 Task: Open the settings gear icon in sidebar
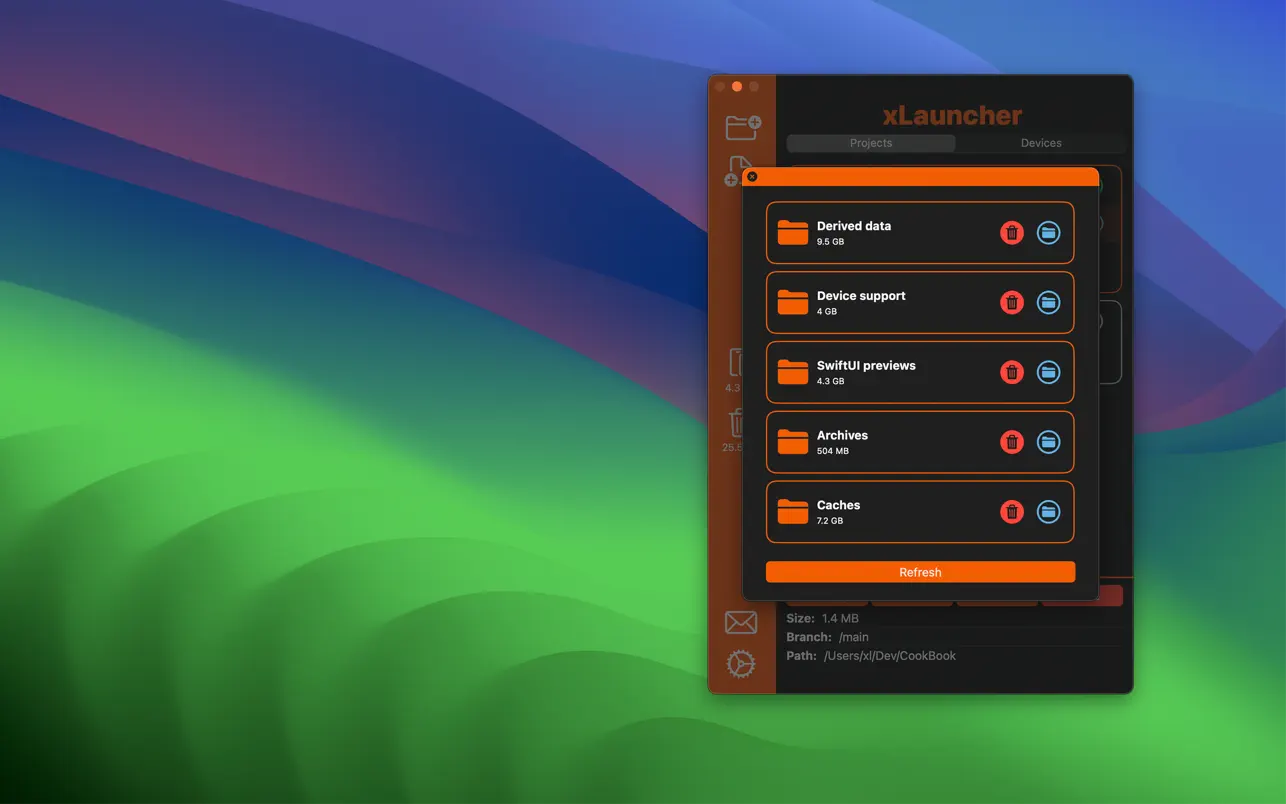(x=740, y=662)
